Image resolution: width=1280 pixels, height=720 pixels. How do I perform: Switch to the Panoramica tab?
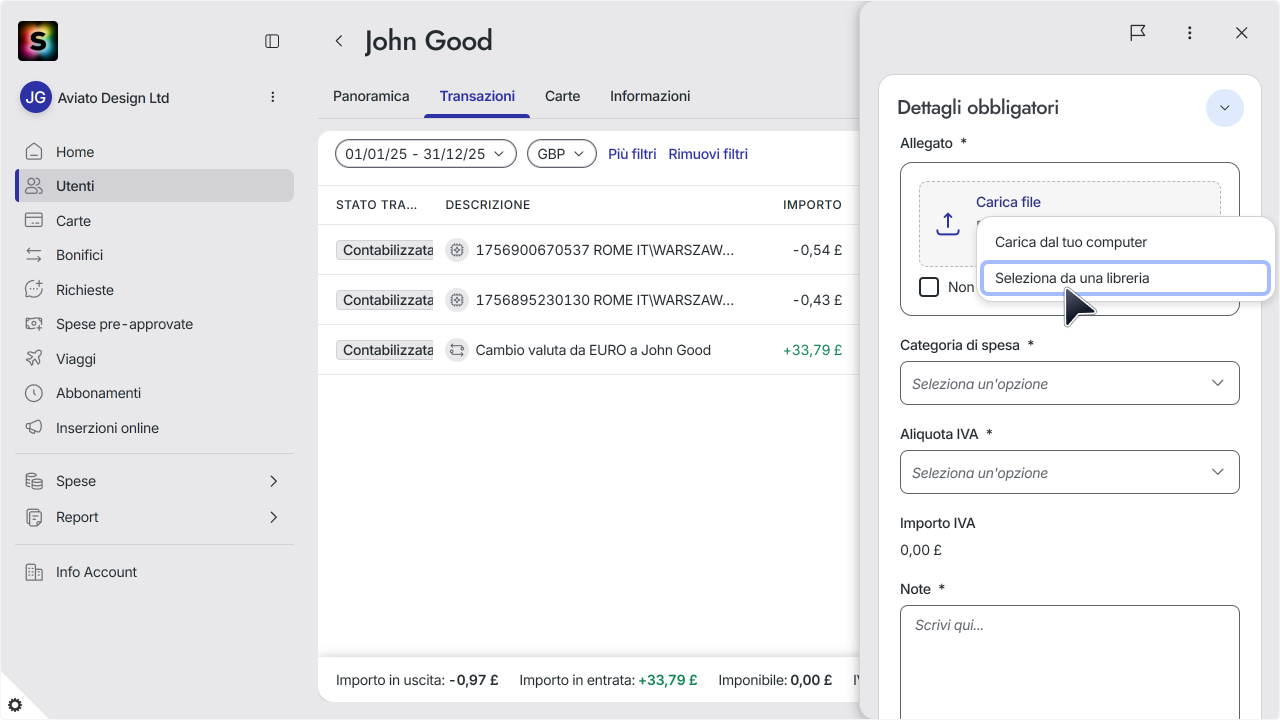tap(371, 96)
